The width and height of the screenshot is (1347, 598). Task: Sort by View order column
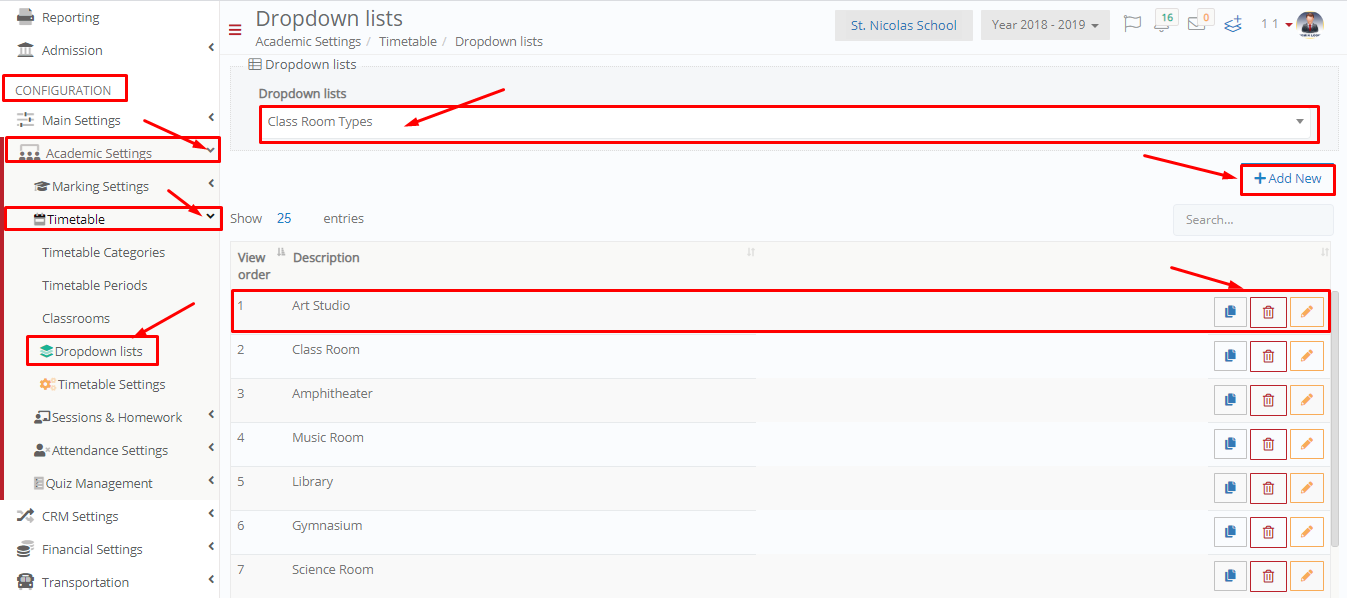pos(258,265)
